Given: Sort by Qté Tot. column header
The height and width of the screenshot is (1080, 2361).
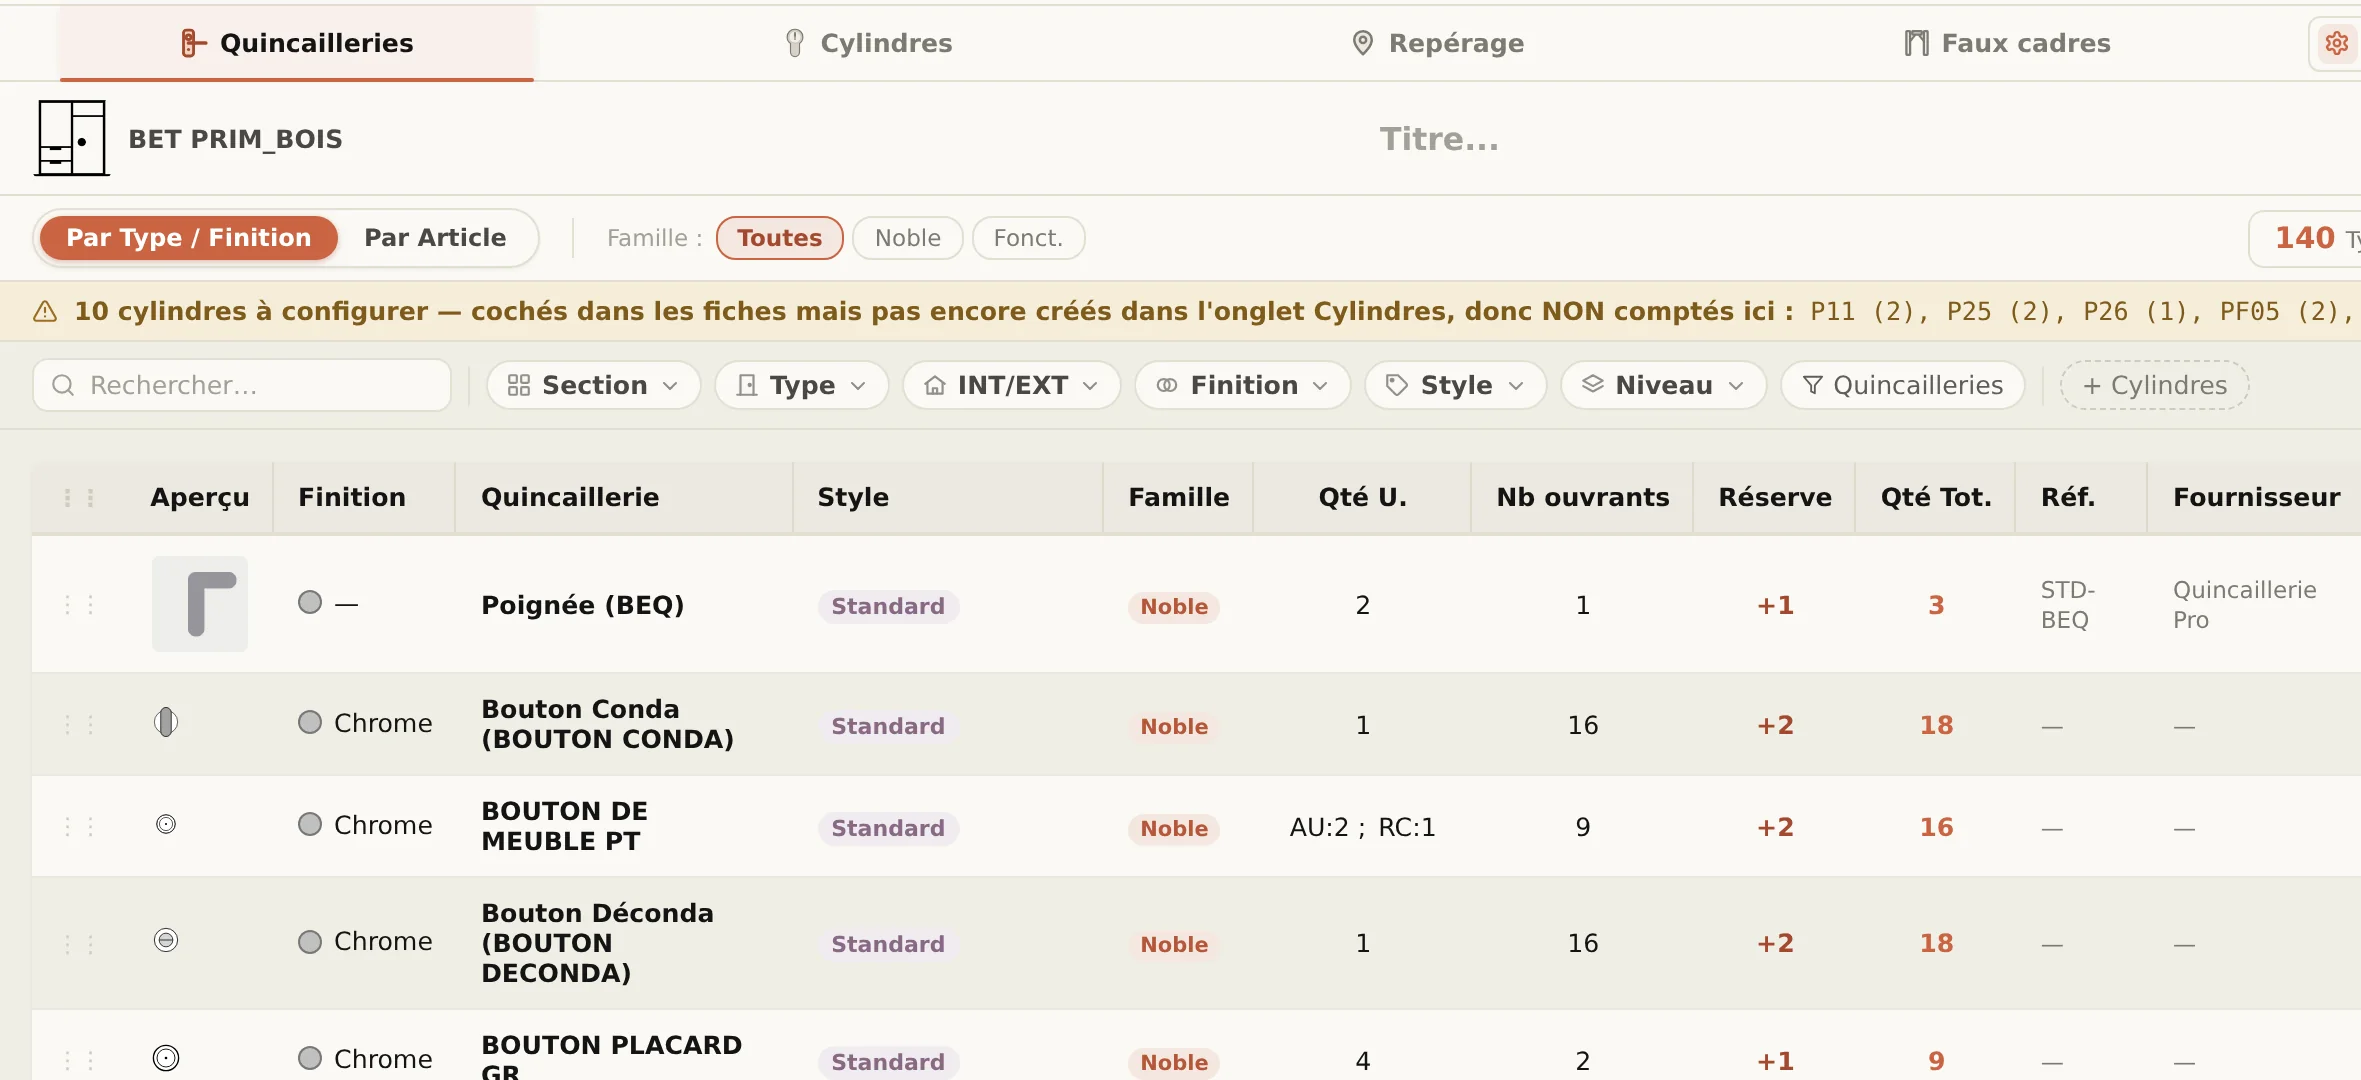Looking at the screenshot, I should (x=1936, y=497).
